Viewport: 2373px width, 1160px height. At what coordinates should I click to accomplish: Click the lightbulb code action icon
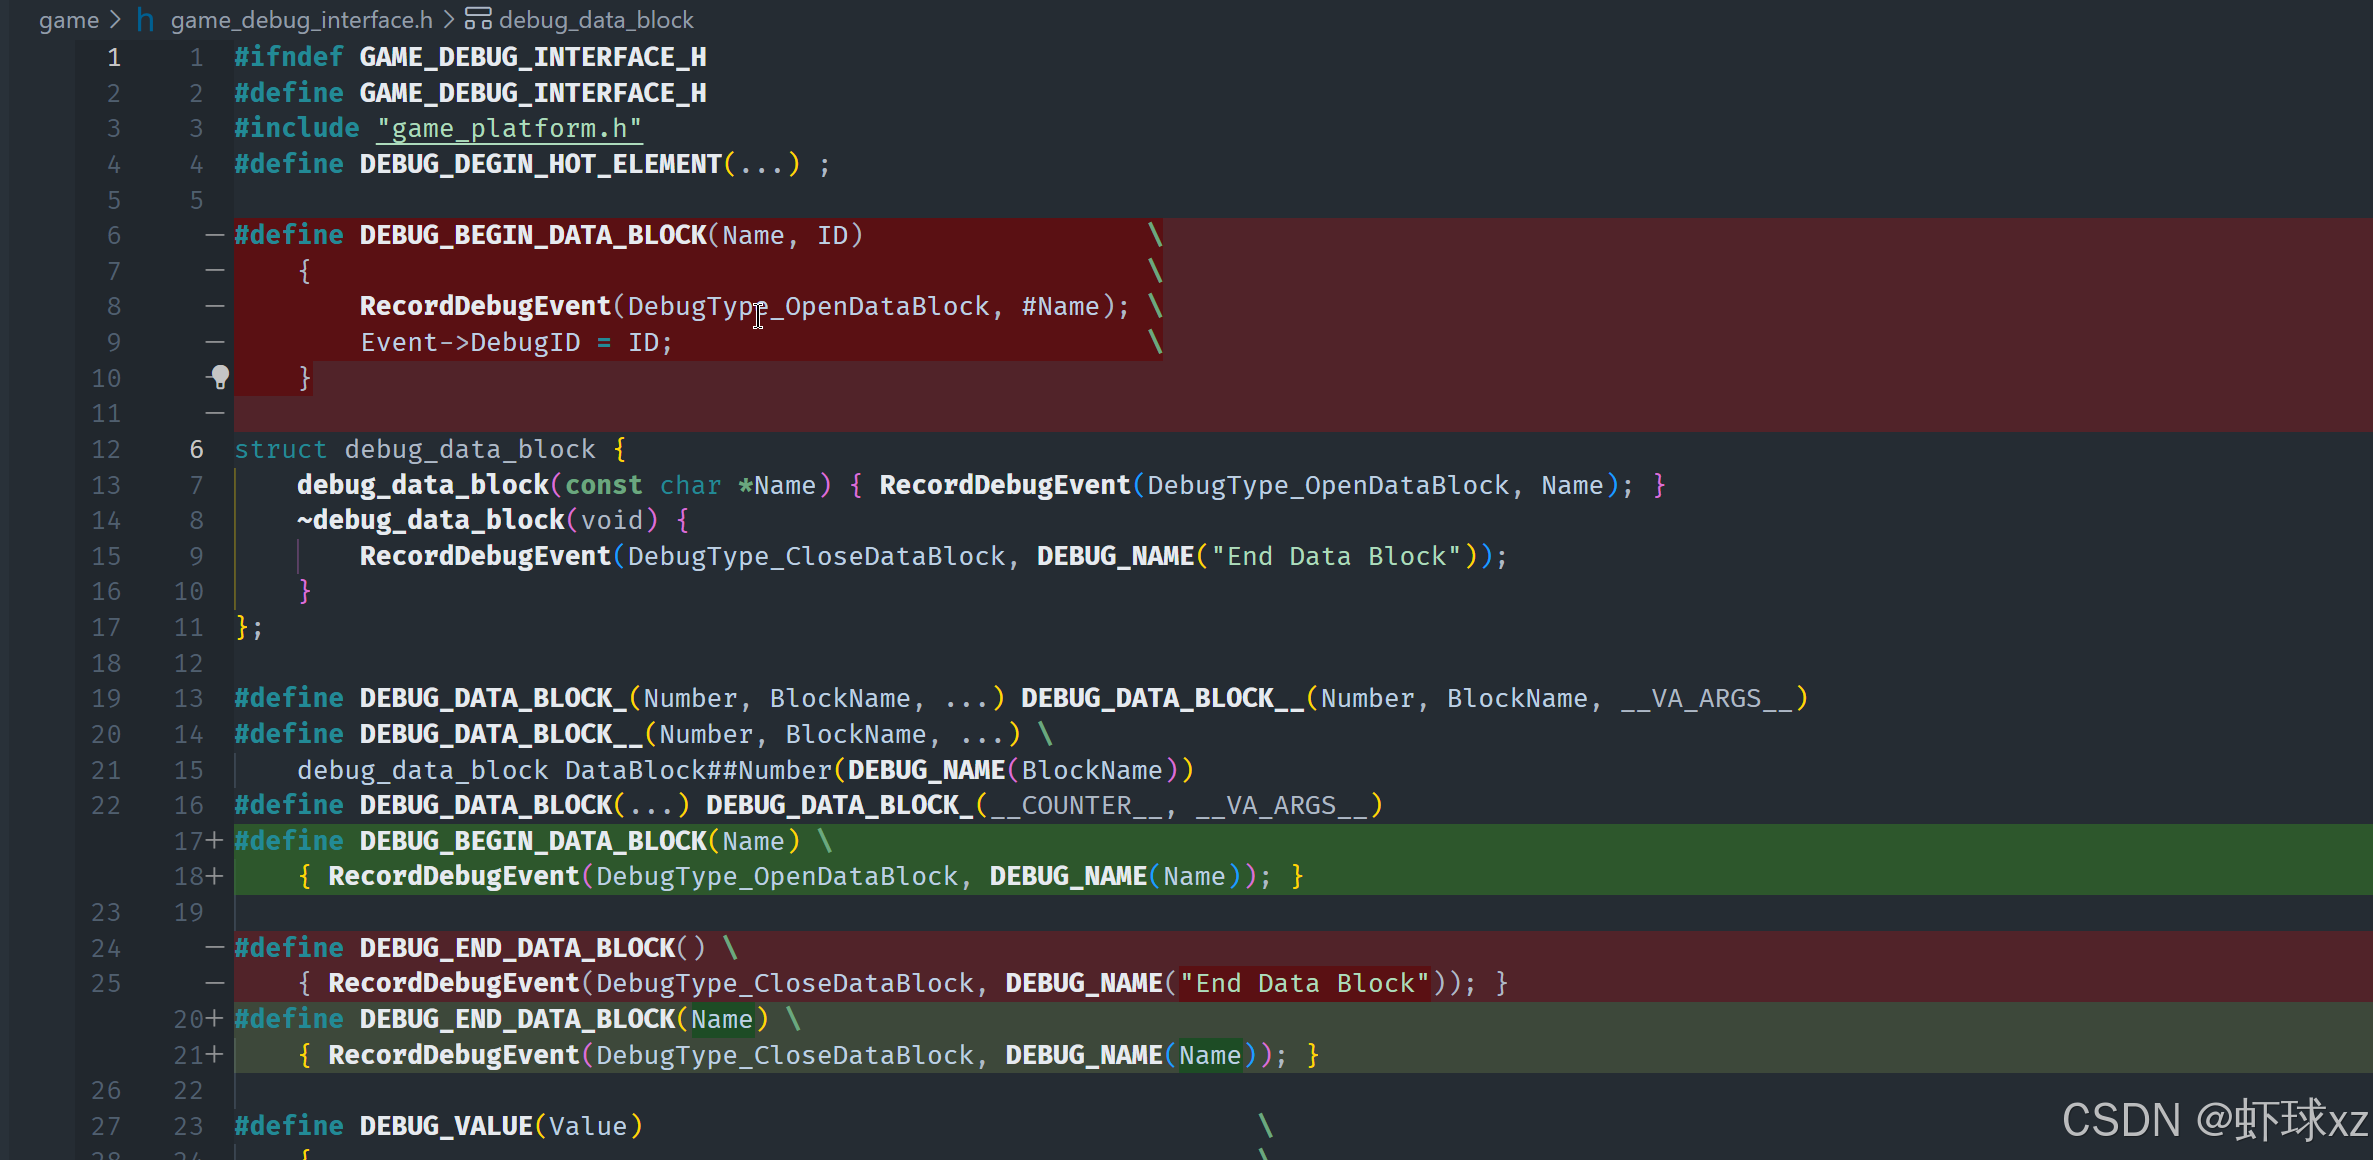coord(220,377)
